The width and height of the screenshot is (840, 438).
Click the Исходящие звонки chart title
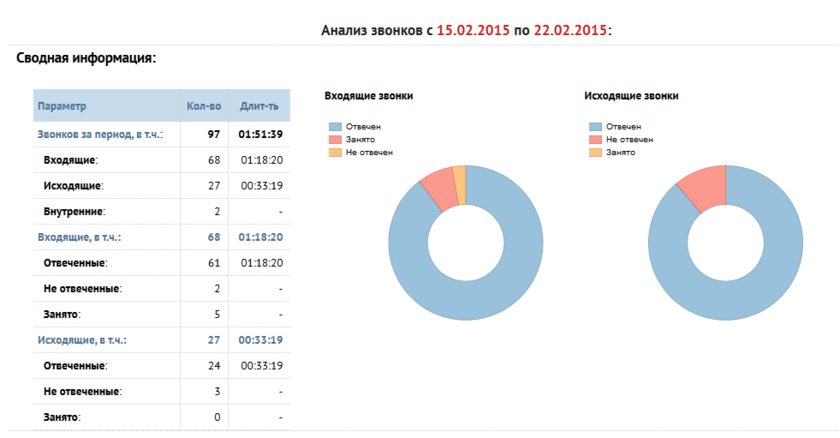coord(631,96)
